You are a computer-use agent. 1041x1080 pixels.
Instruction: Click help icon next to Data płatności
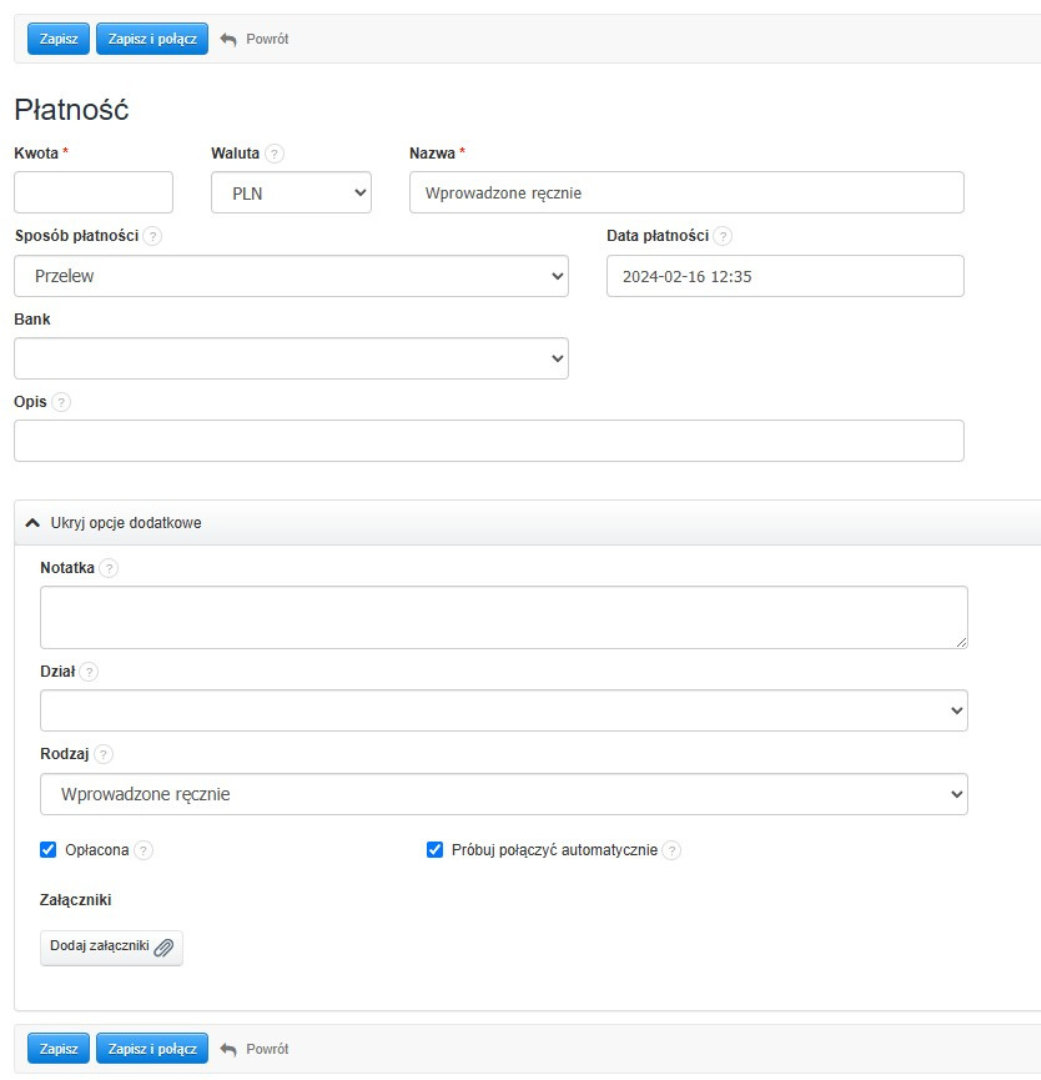724,236
